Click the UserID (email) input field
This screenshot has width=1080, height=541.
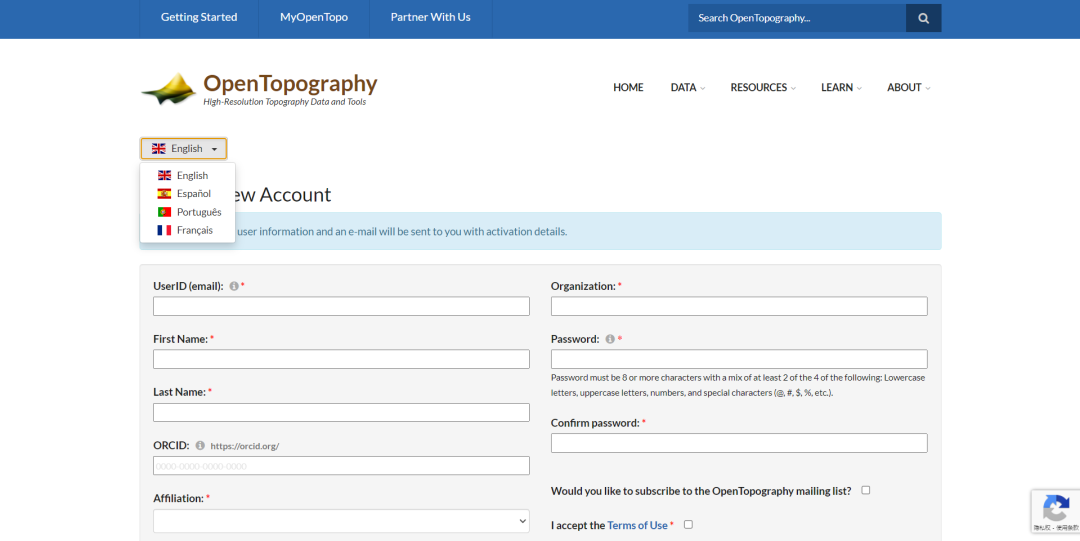[x=341, y=306]
